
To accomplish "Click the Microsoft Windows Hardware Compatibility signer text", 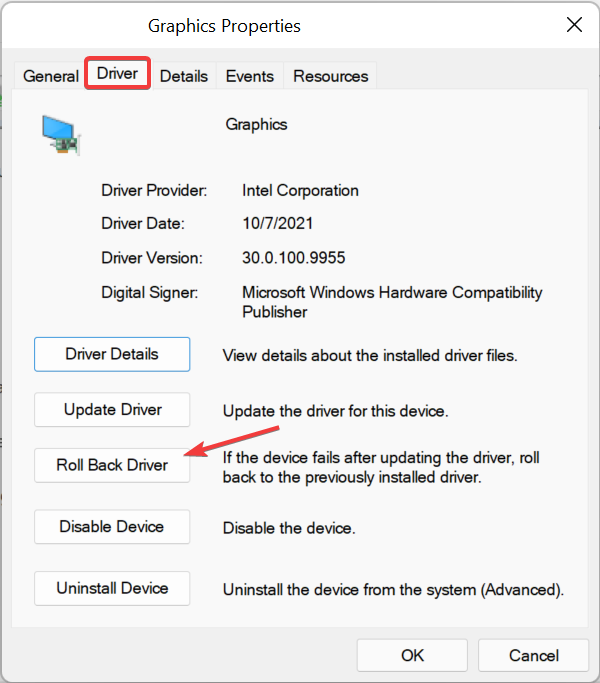I will click(392, 302).
